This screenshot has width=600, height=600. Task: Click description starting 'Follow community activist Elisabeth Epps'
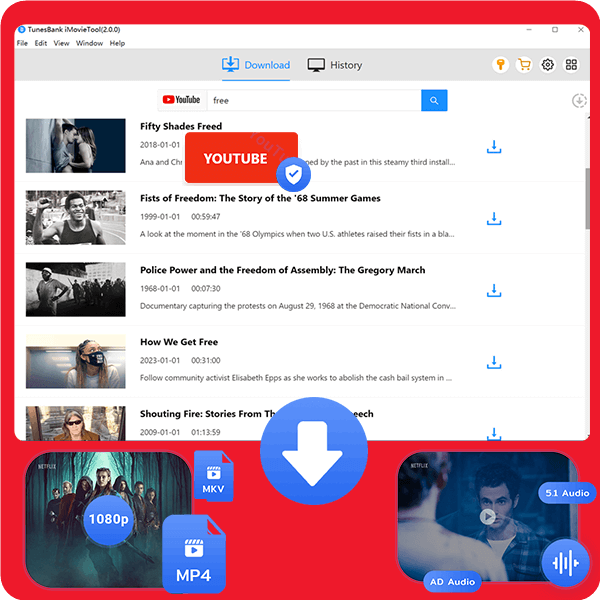pyautogui.click(x=296, y=378)
